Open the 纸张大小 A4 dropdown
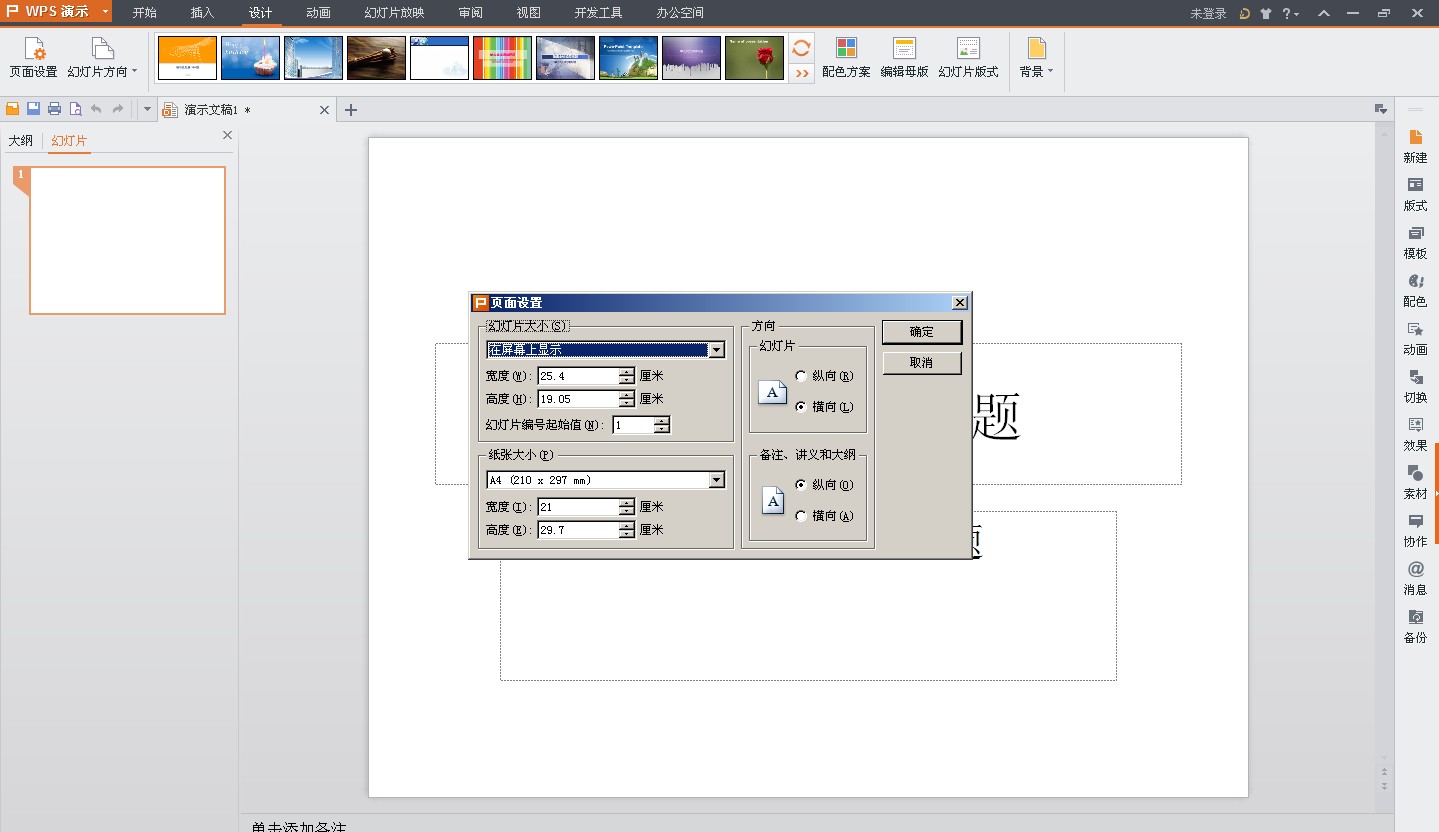This screenshot has width=1439, height=832. [x=716, y=480]
